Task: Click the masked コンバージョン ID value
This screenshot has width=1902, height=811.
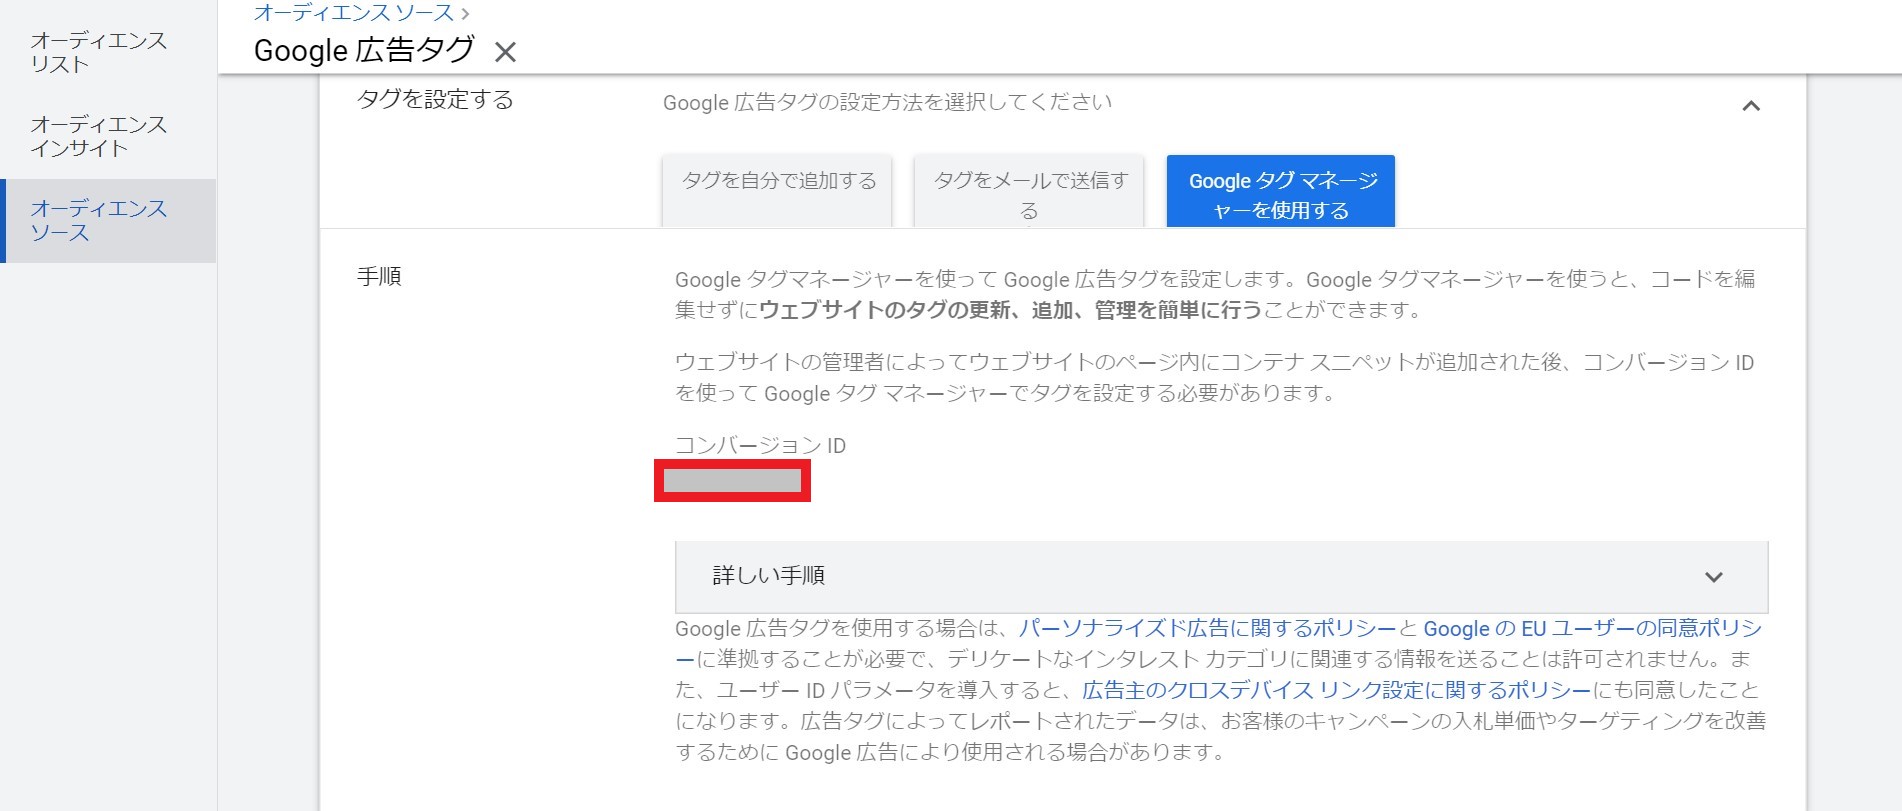Action: pyautogui.click(x=732, y=481)
